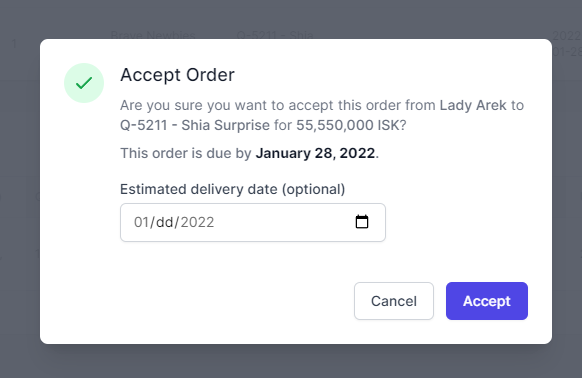Click the 'This order is due by' text
Viewport: 582px width, 378px height.
(x=186, y=153)
